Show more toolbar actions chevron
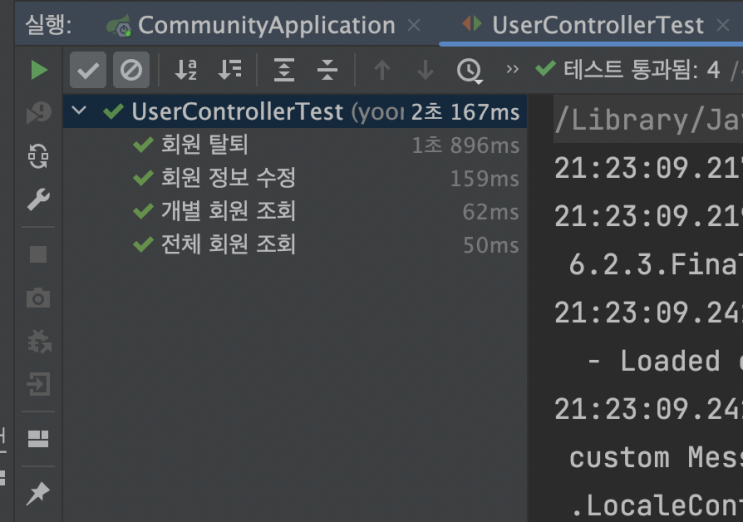743x522 pixels. click(512, 69)
